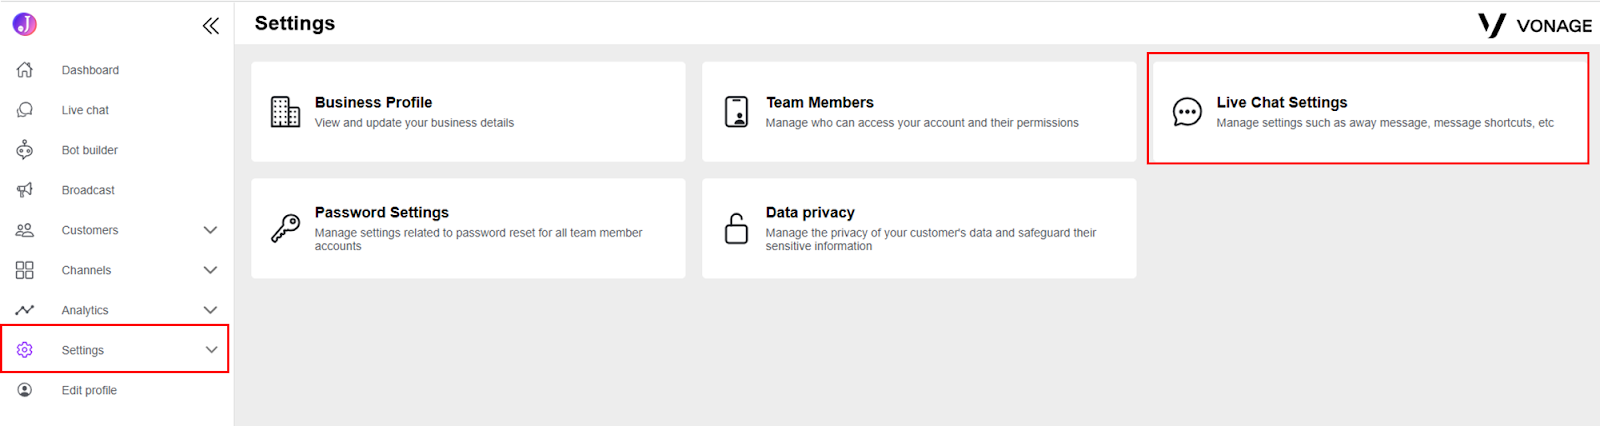The image size is (1600, 426).
Task: Click the Analytics line chart icon
Action: [25, 310]
